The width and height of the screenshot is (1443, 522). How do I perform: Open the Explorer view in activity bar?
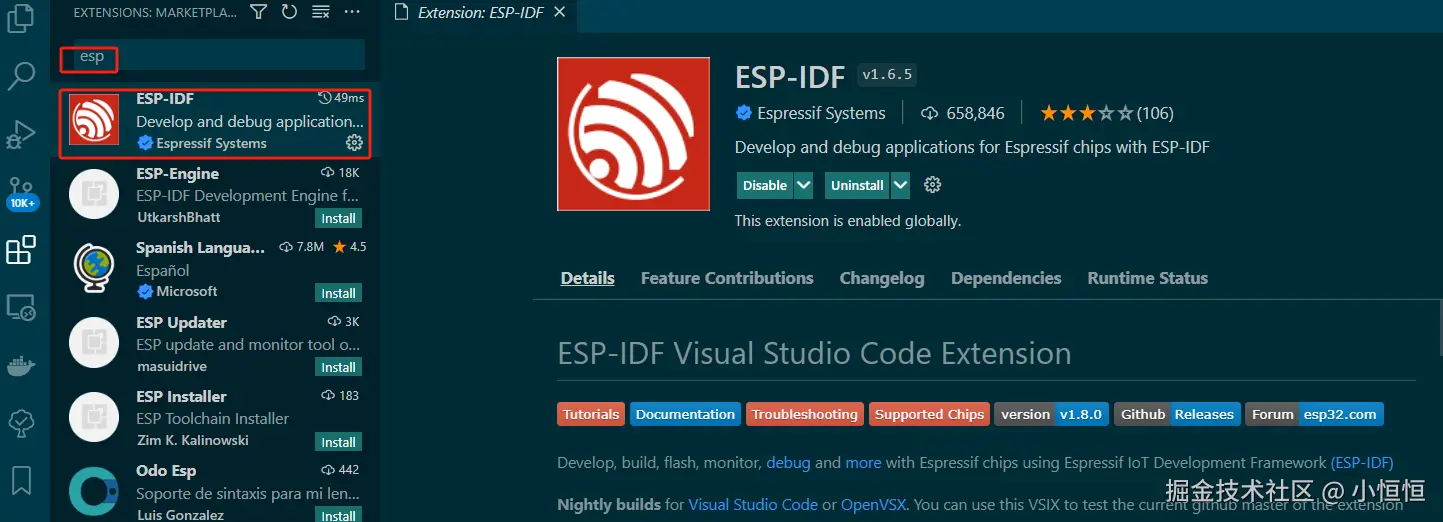click(x=21, y=17)
